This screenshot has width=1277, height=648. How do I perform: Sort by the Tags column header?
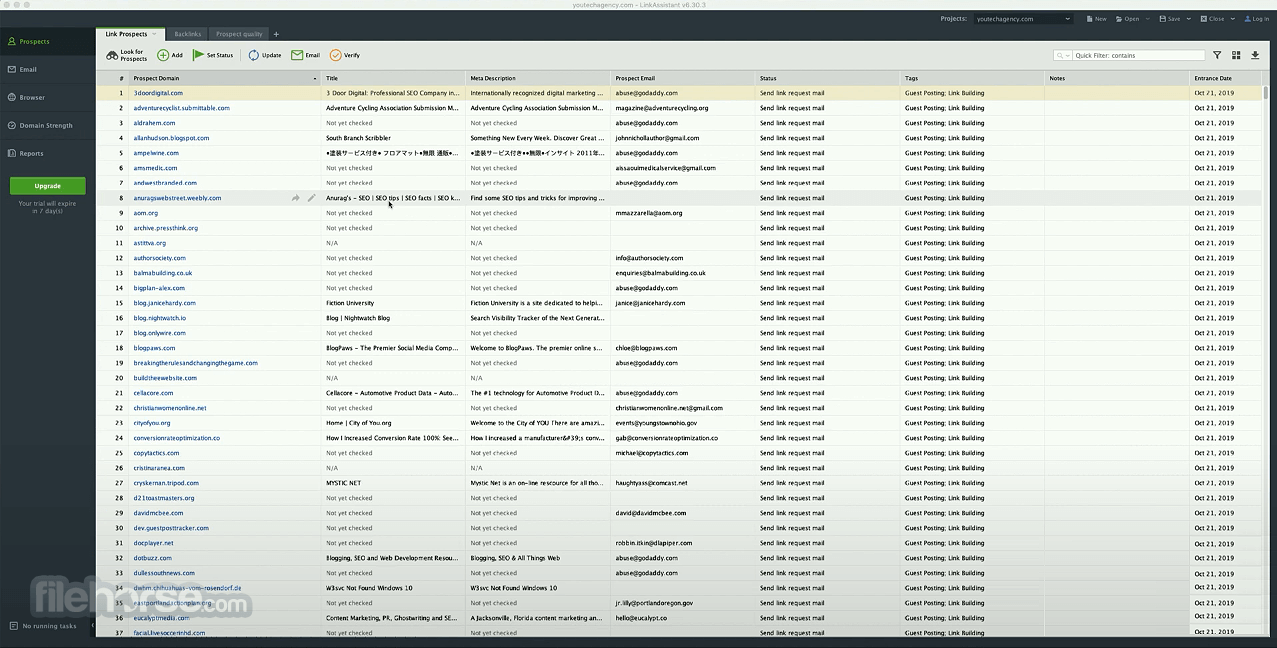click(972, 78)
